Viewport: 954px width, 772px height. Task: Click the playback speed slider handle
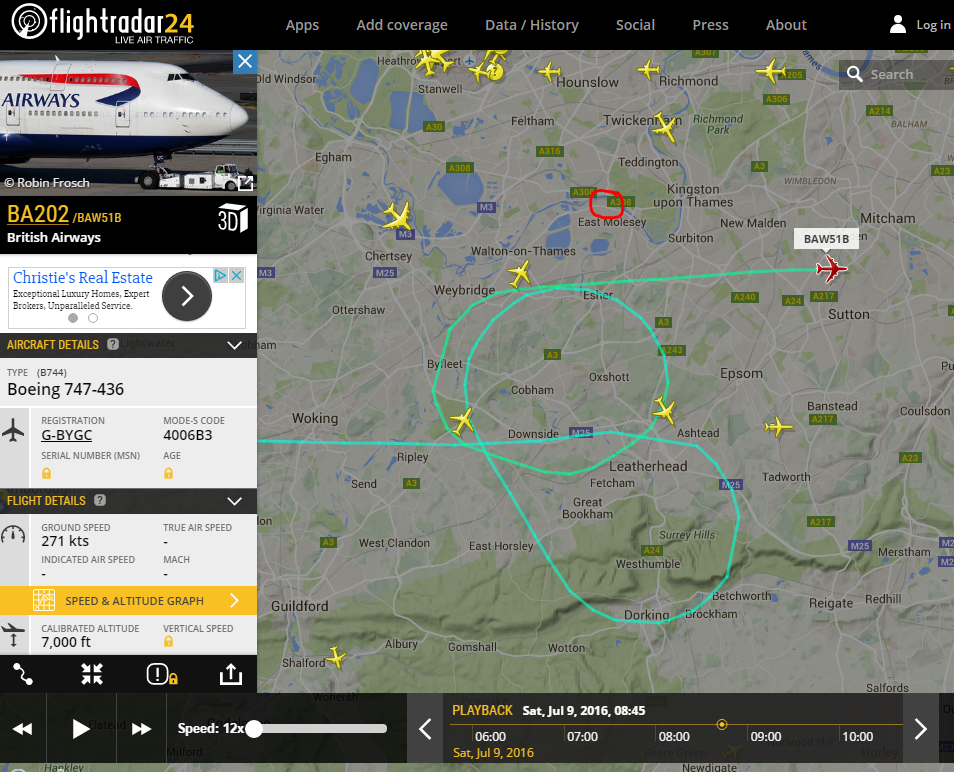[x=254, y=729]
